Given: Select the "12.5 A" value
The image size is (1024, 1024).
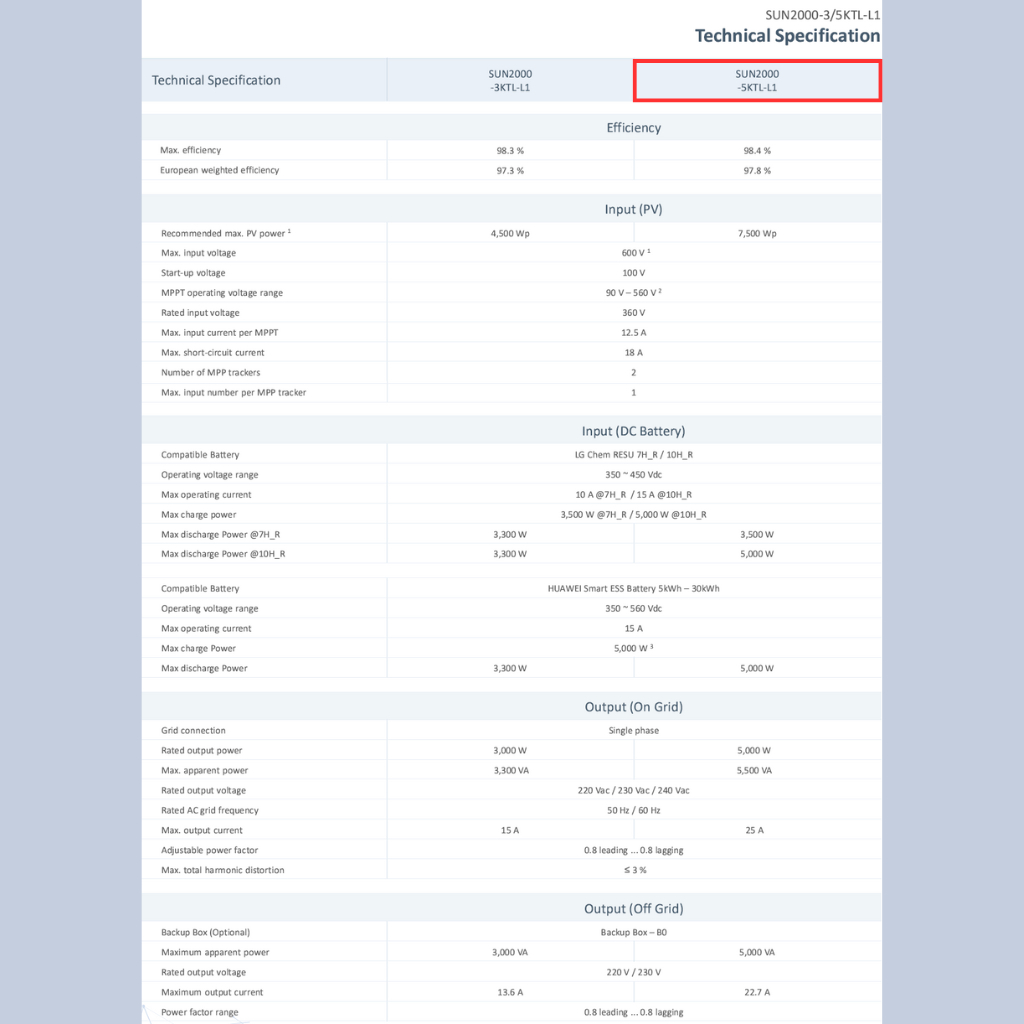Looking at the screenshot, I should click(633, 332).
